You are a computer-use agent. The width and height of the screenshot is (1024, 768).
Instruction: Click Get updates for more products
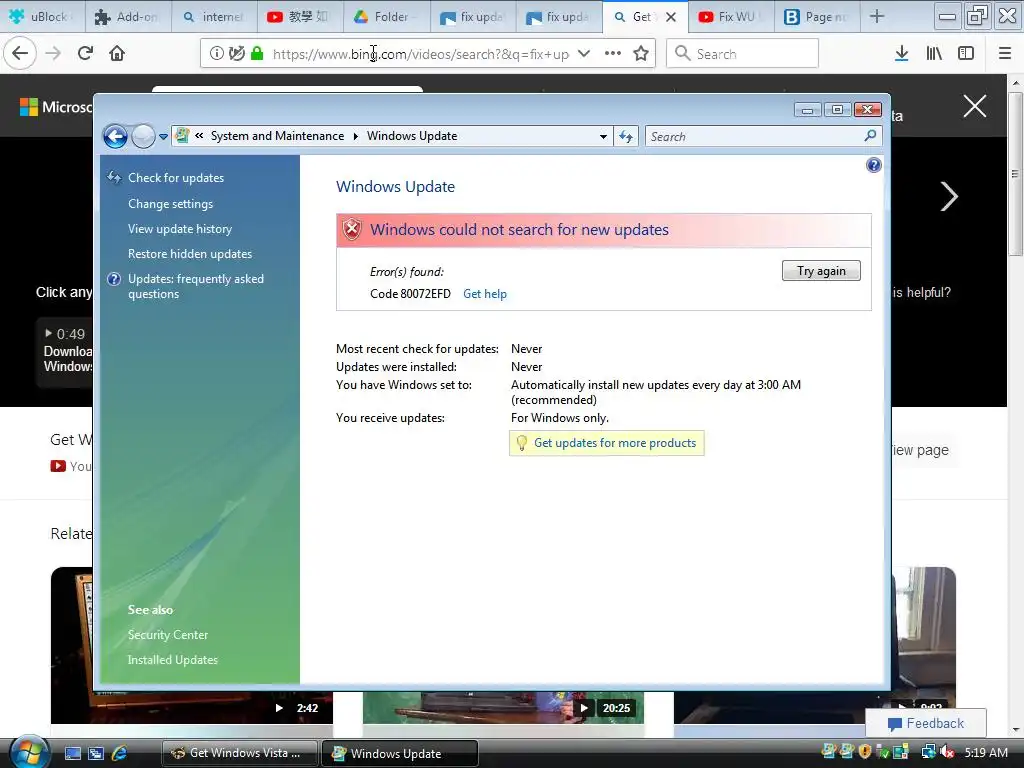(x=615, y=443)
